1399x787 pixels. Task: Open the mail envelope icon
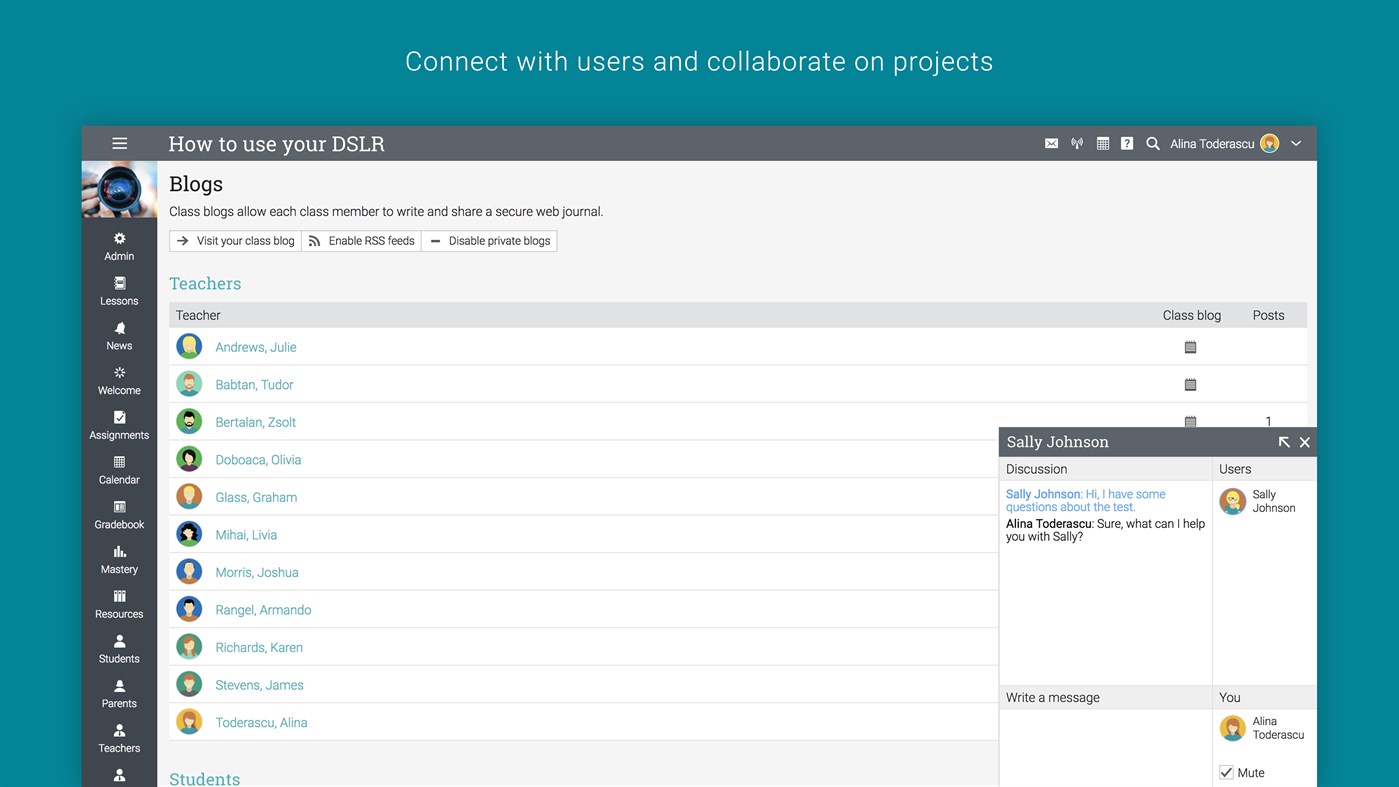1051,144
